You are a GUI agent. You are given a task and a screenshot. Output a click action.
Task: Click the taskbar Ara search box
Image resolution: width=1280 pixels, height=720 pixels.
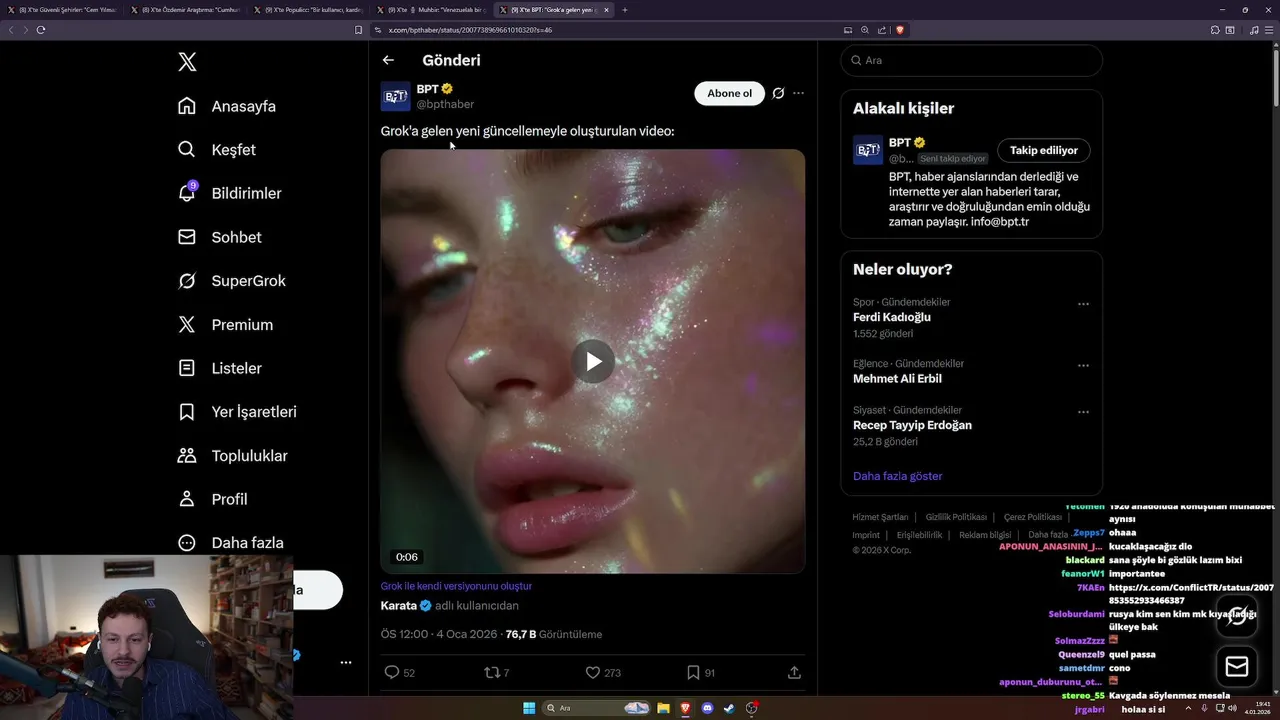tap(596, 708)
